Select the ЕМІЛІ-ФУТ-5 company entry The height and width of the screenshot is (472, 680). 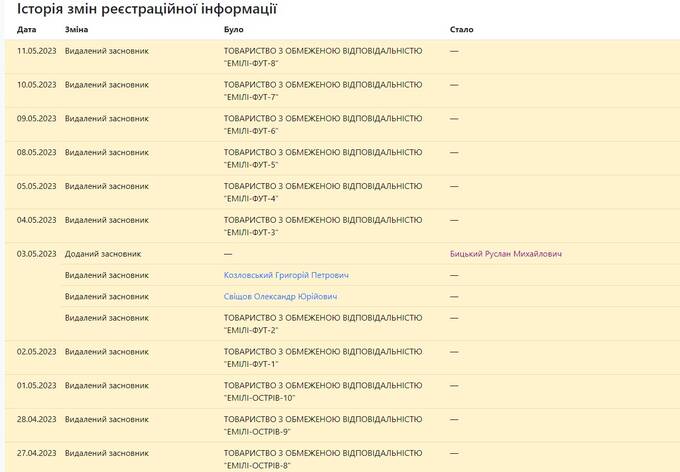(323, 158)
